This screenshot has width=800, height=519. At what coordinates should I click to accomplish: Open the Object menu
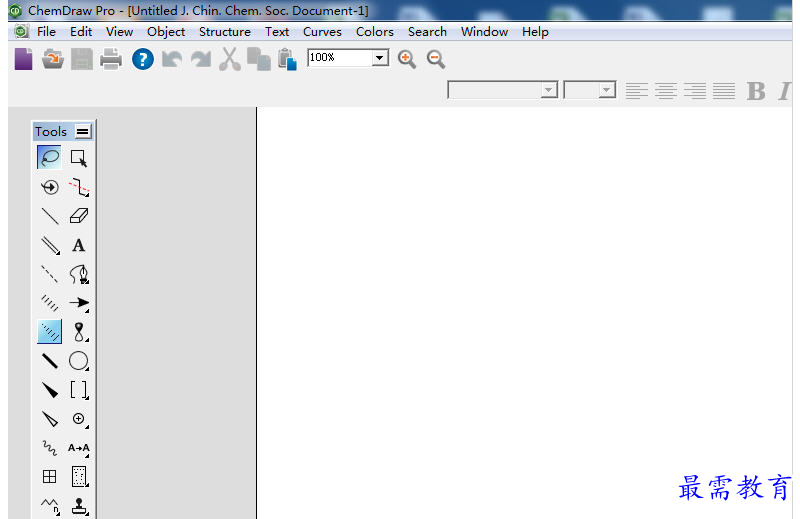tap(166, 32)
